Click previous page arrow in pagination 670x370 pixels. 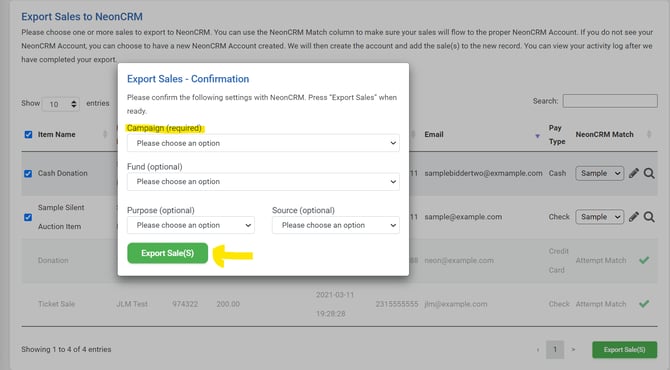click(x=538, y=349)
